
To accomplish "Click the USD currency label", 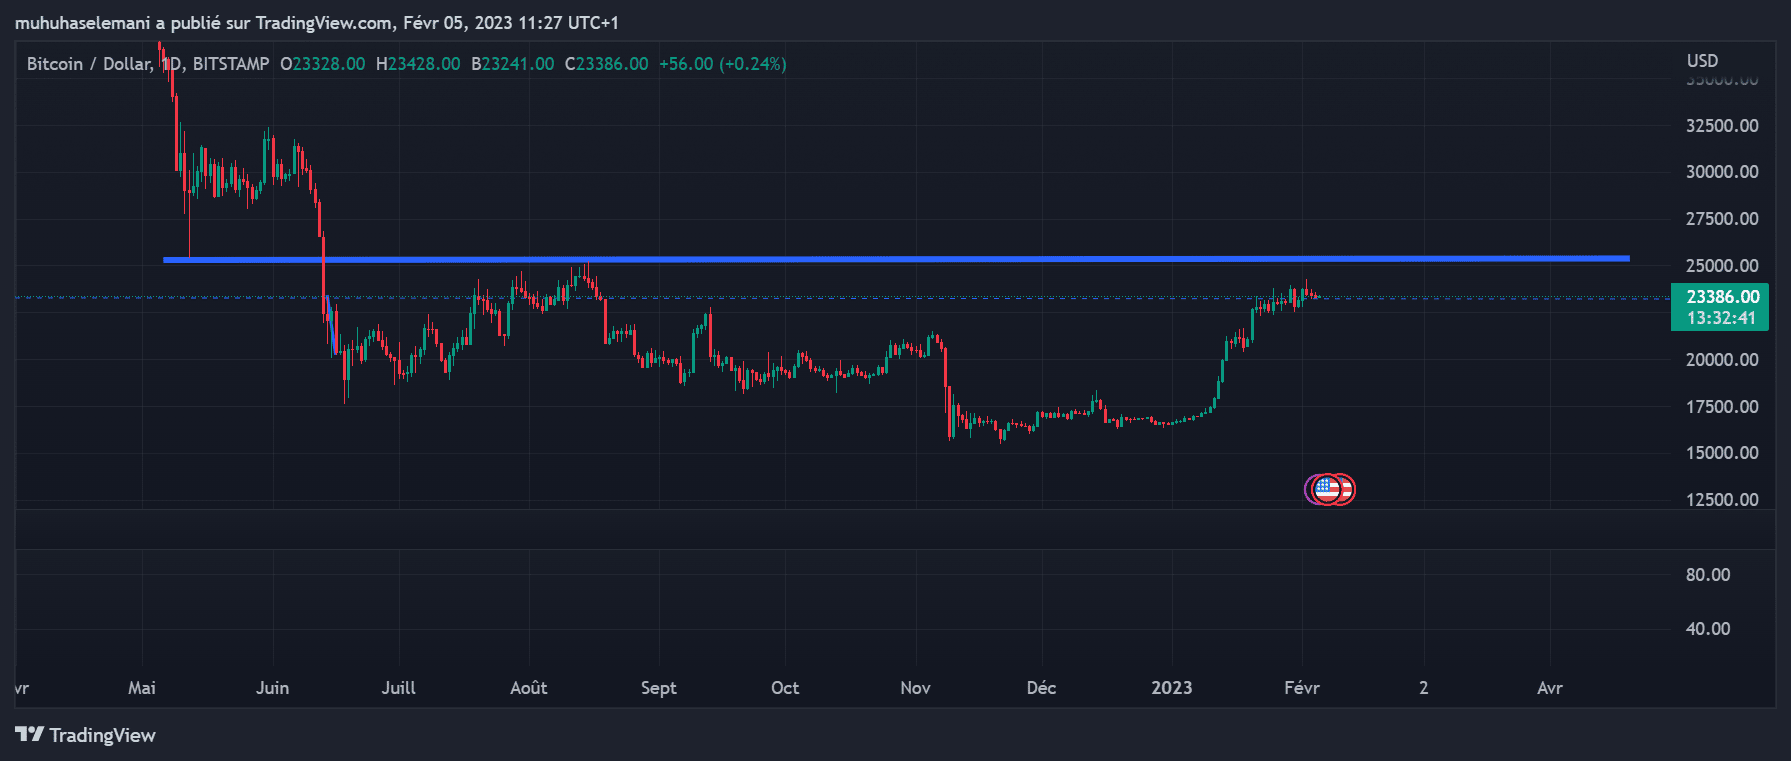I will tap(1702, 61).
